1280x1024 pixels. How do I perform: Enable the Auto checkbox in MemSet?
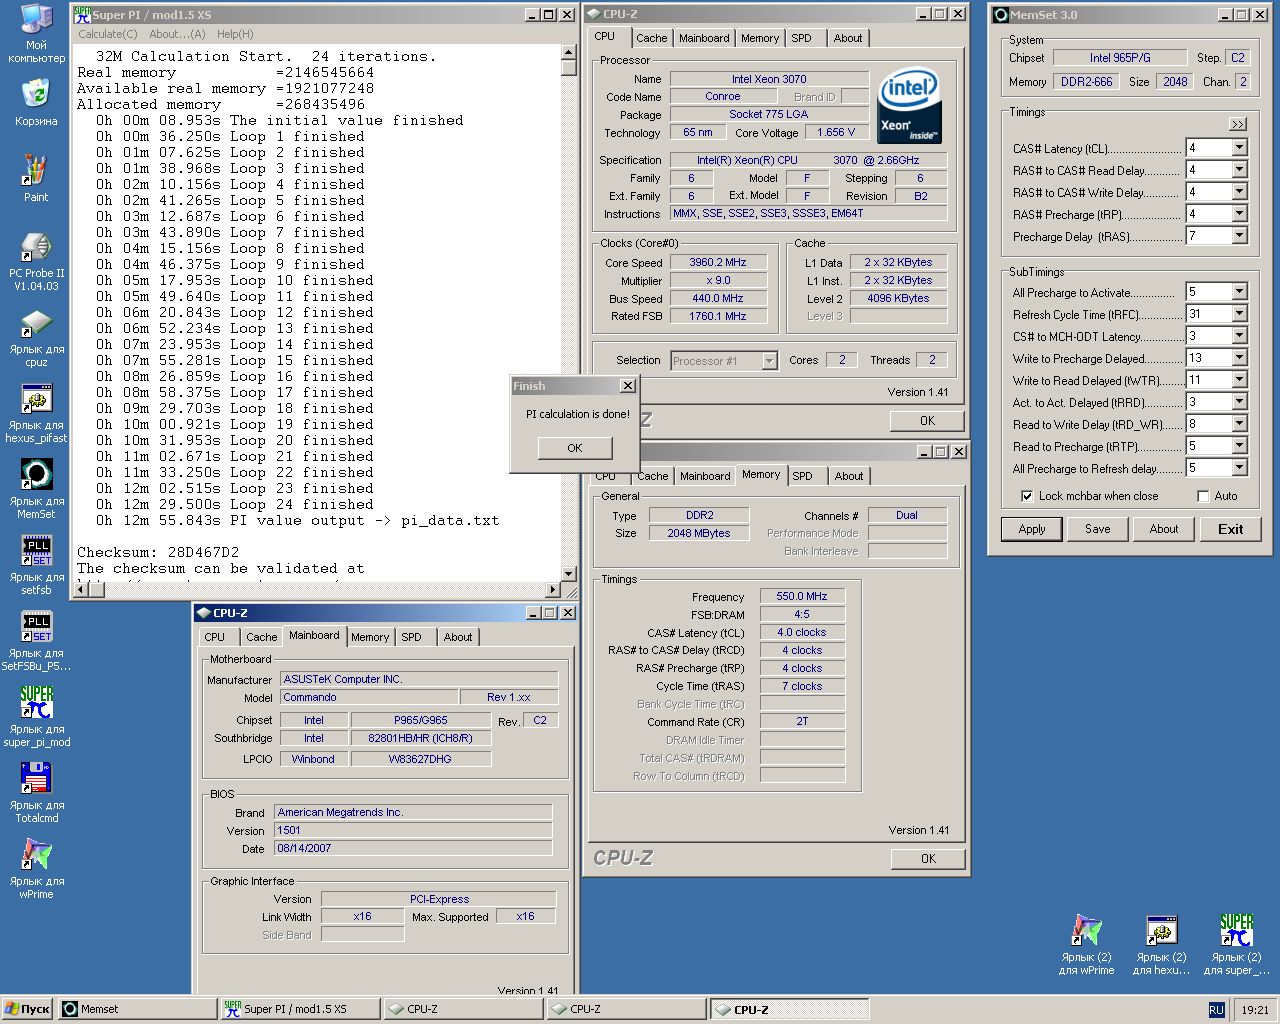click(1203, 496)
